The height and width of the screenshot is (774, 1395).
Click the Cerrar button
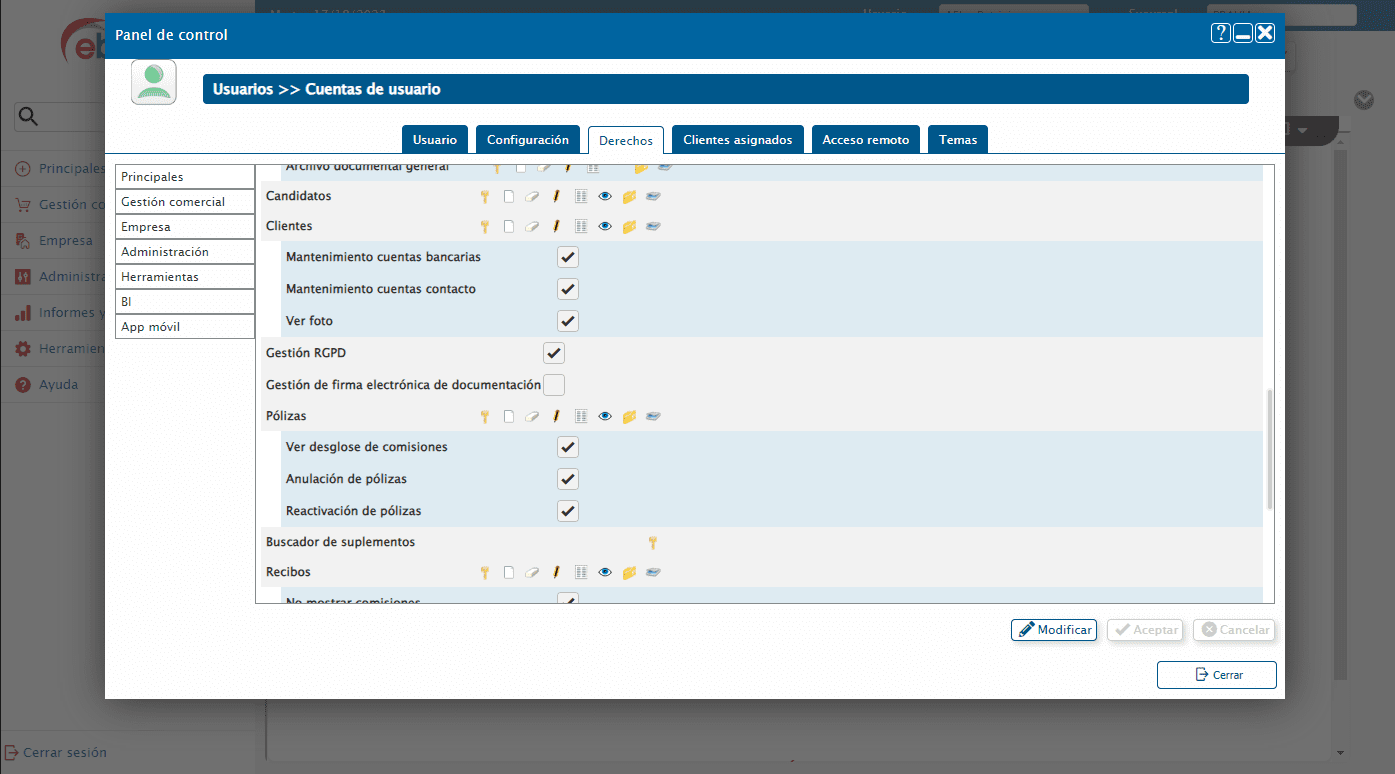coord(1217,675)
